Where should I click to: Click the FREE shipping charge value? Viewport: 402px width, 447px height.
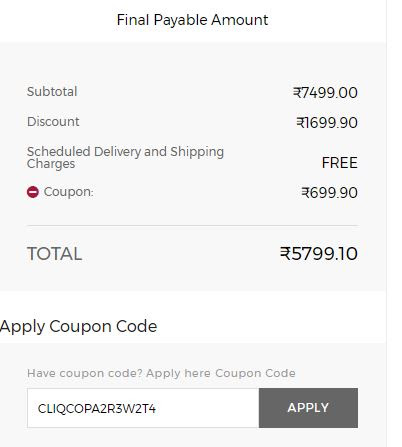point(340,163)
